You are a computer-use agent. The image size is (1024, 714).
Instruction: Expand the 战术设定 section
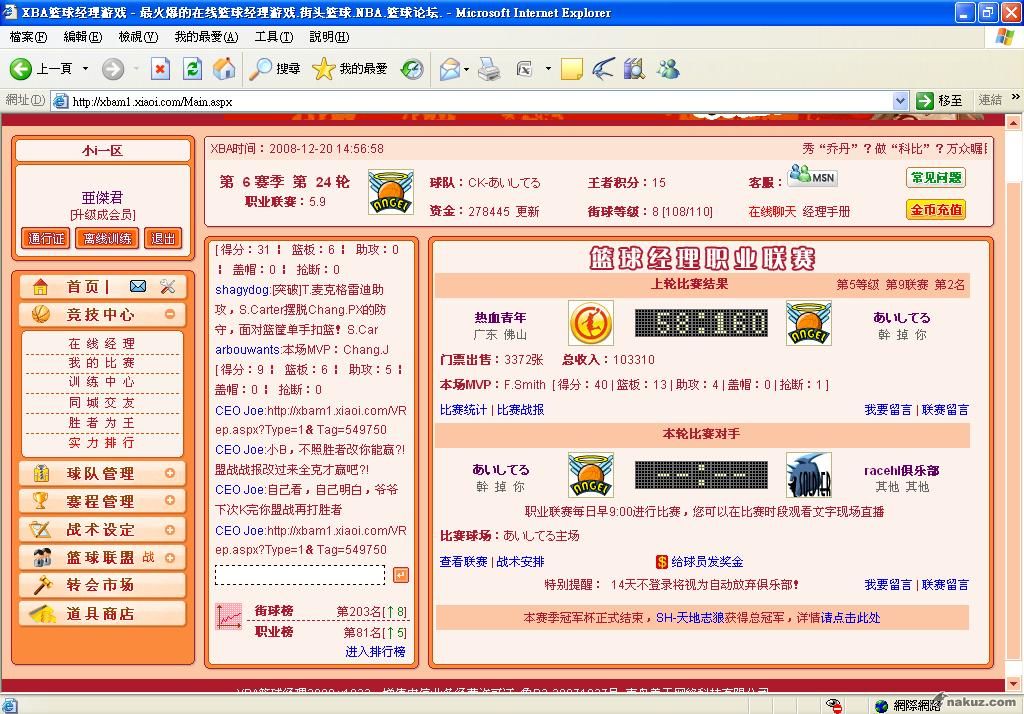[170, 529]
